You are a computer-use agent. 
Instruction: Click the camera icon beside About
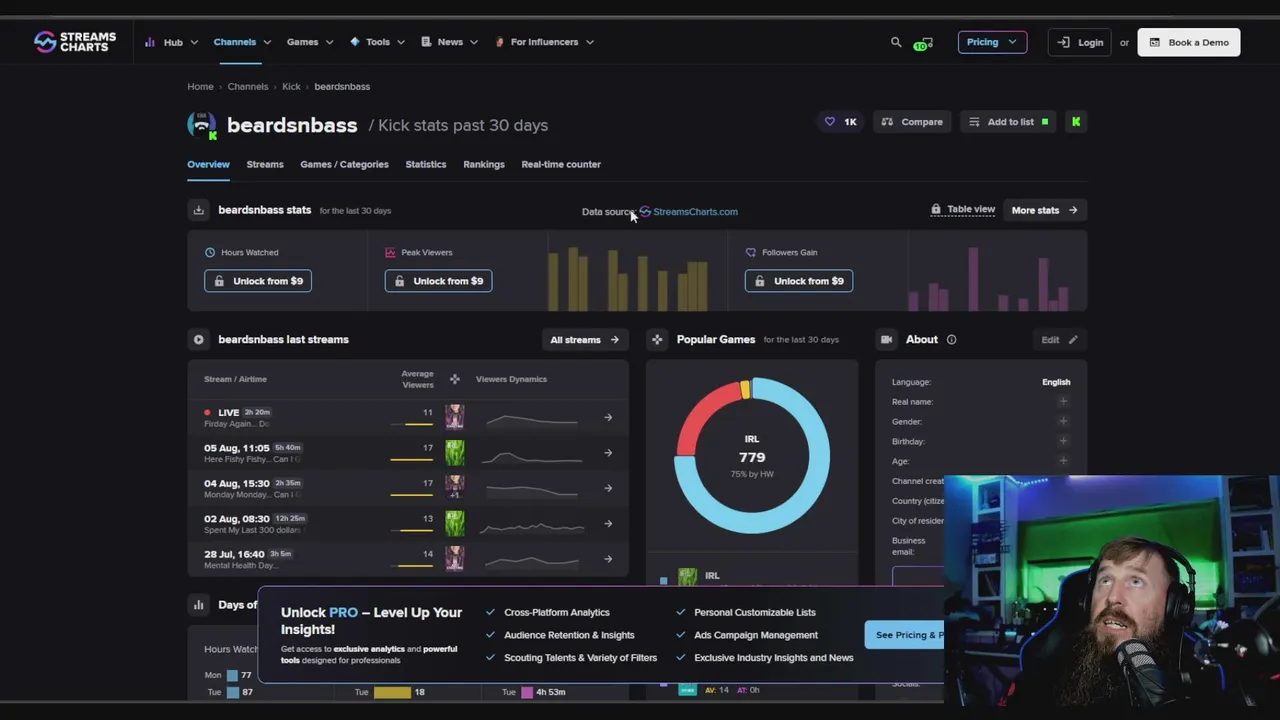click(886, 340)
